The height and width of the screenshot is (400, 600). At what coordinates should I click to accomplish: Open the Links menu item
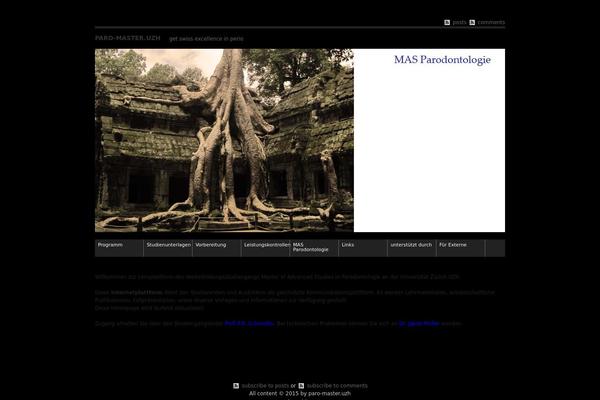pyautogui.click(x=363, y=248)
